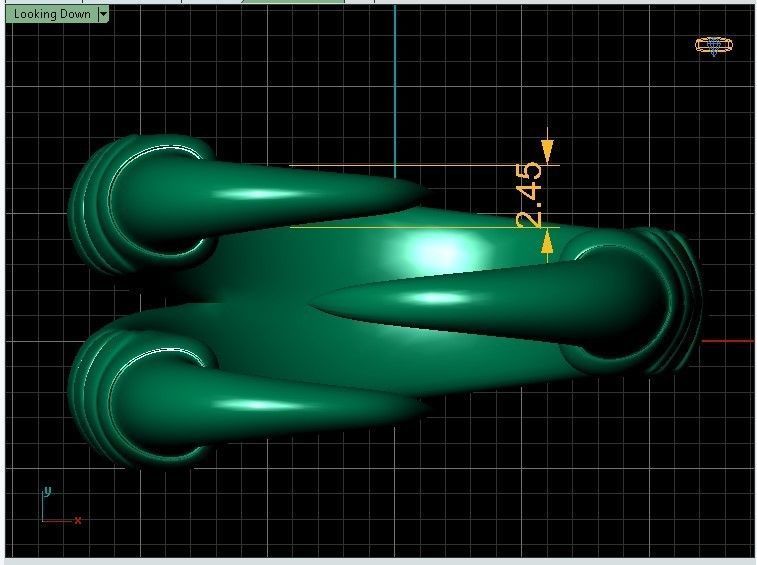Click the 2.45 dimension text
The height and width of the screenshot is (565, 757).
coord(530,195)
